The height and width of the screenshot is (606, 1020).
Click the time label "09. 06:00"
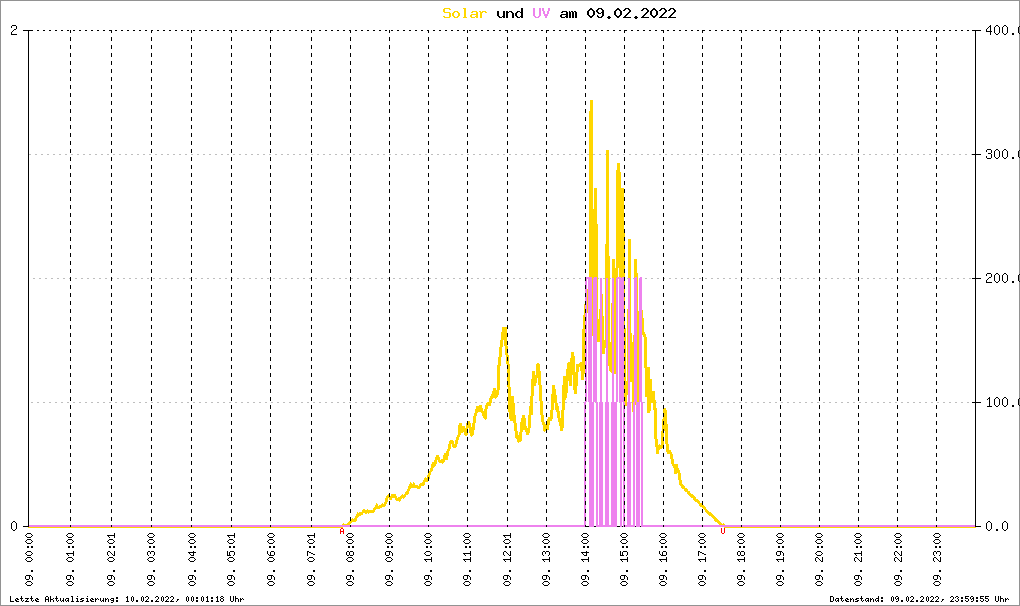[x=271, y=560]
